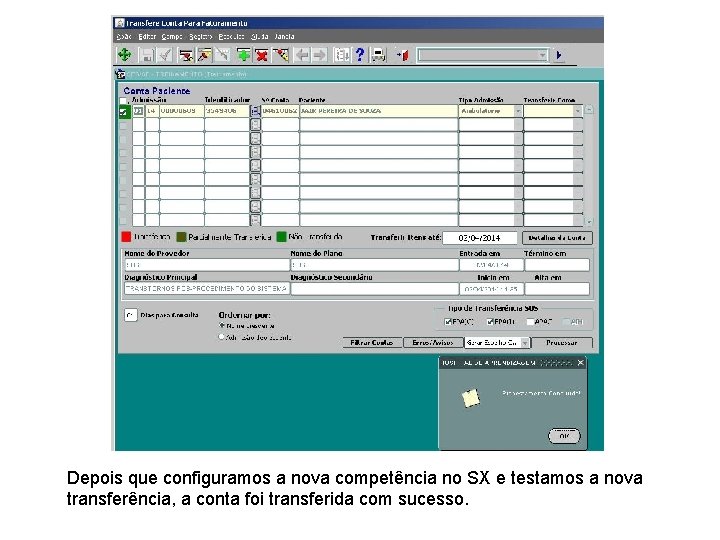Click the small icon left of admission number 14
Viewport: 720px width, 540px height.
coord(138,111)
